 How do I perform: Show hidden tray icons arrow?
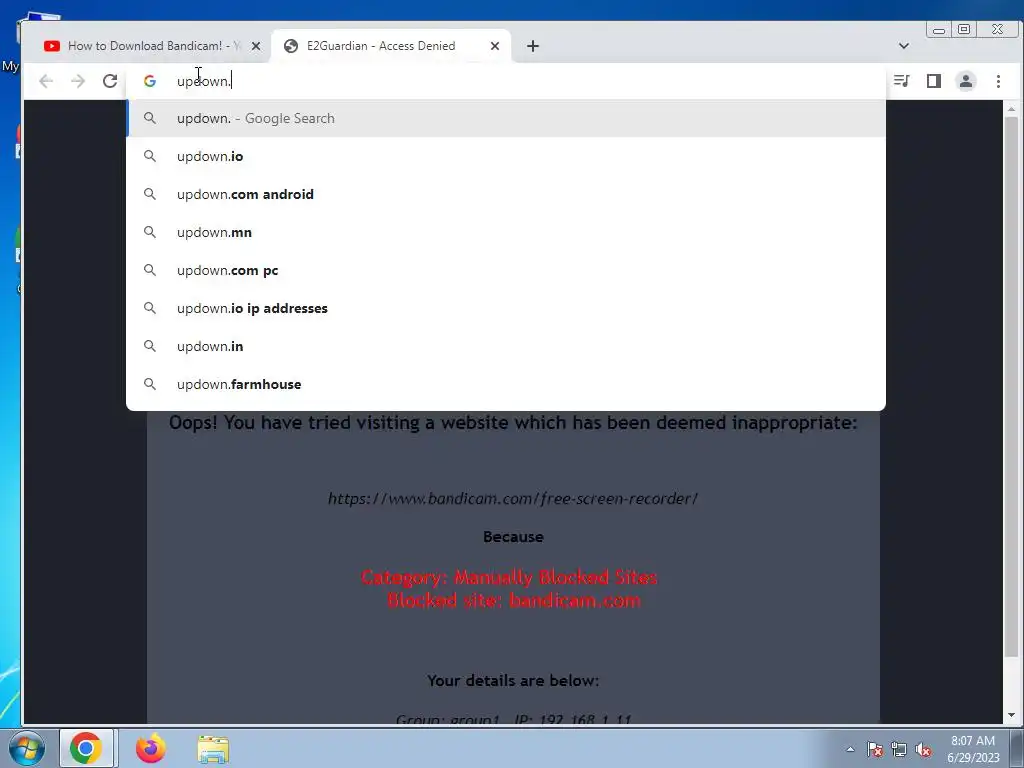point(850,749)
